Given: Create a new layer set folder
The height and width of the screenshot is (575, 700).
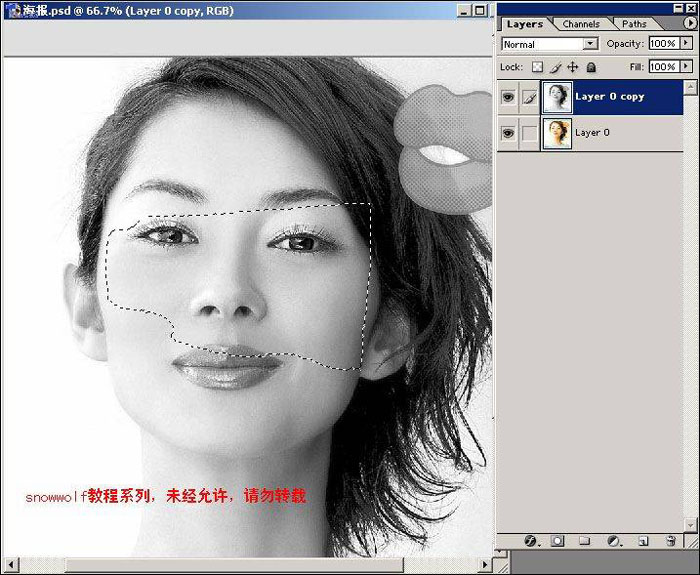Looking at the screenshot, I should (586, 541).
